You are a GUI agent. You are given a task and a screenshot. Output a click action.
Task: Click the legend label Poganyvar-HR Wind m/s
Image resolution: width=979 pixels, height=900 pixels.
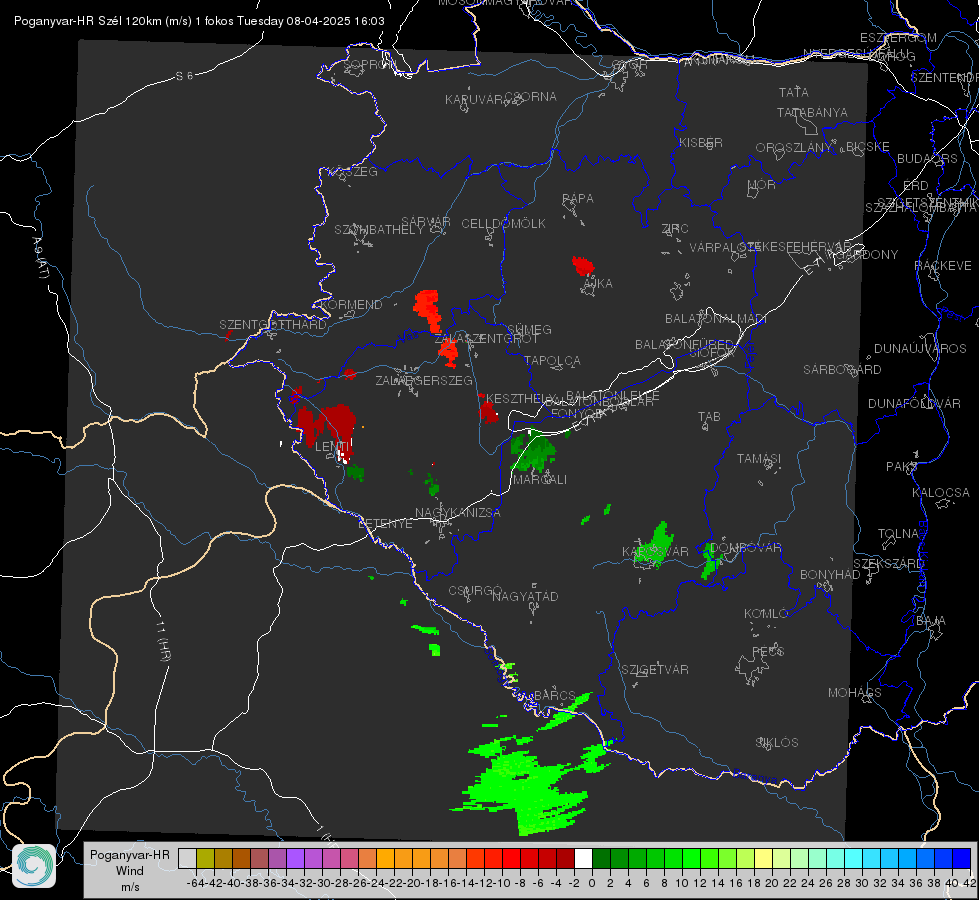pos(130,871)
